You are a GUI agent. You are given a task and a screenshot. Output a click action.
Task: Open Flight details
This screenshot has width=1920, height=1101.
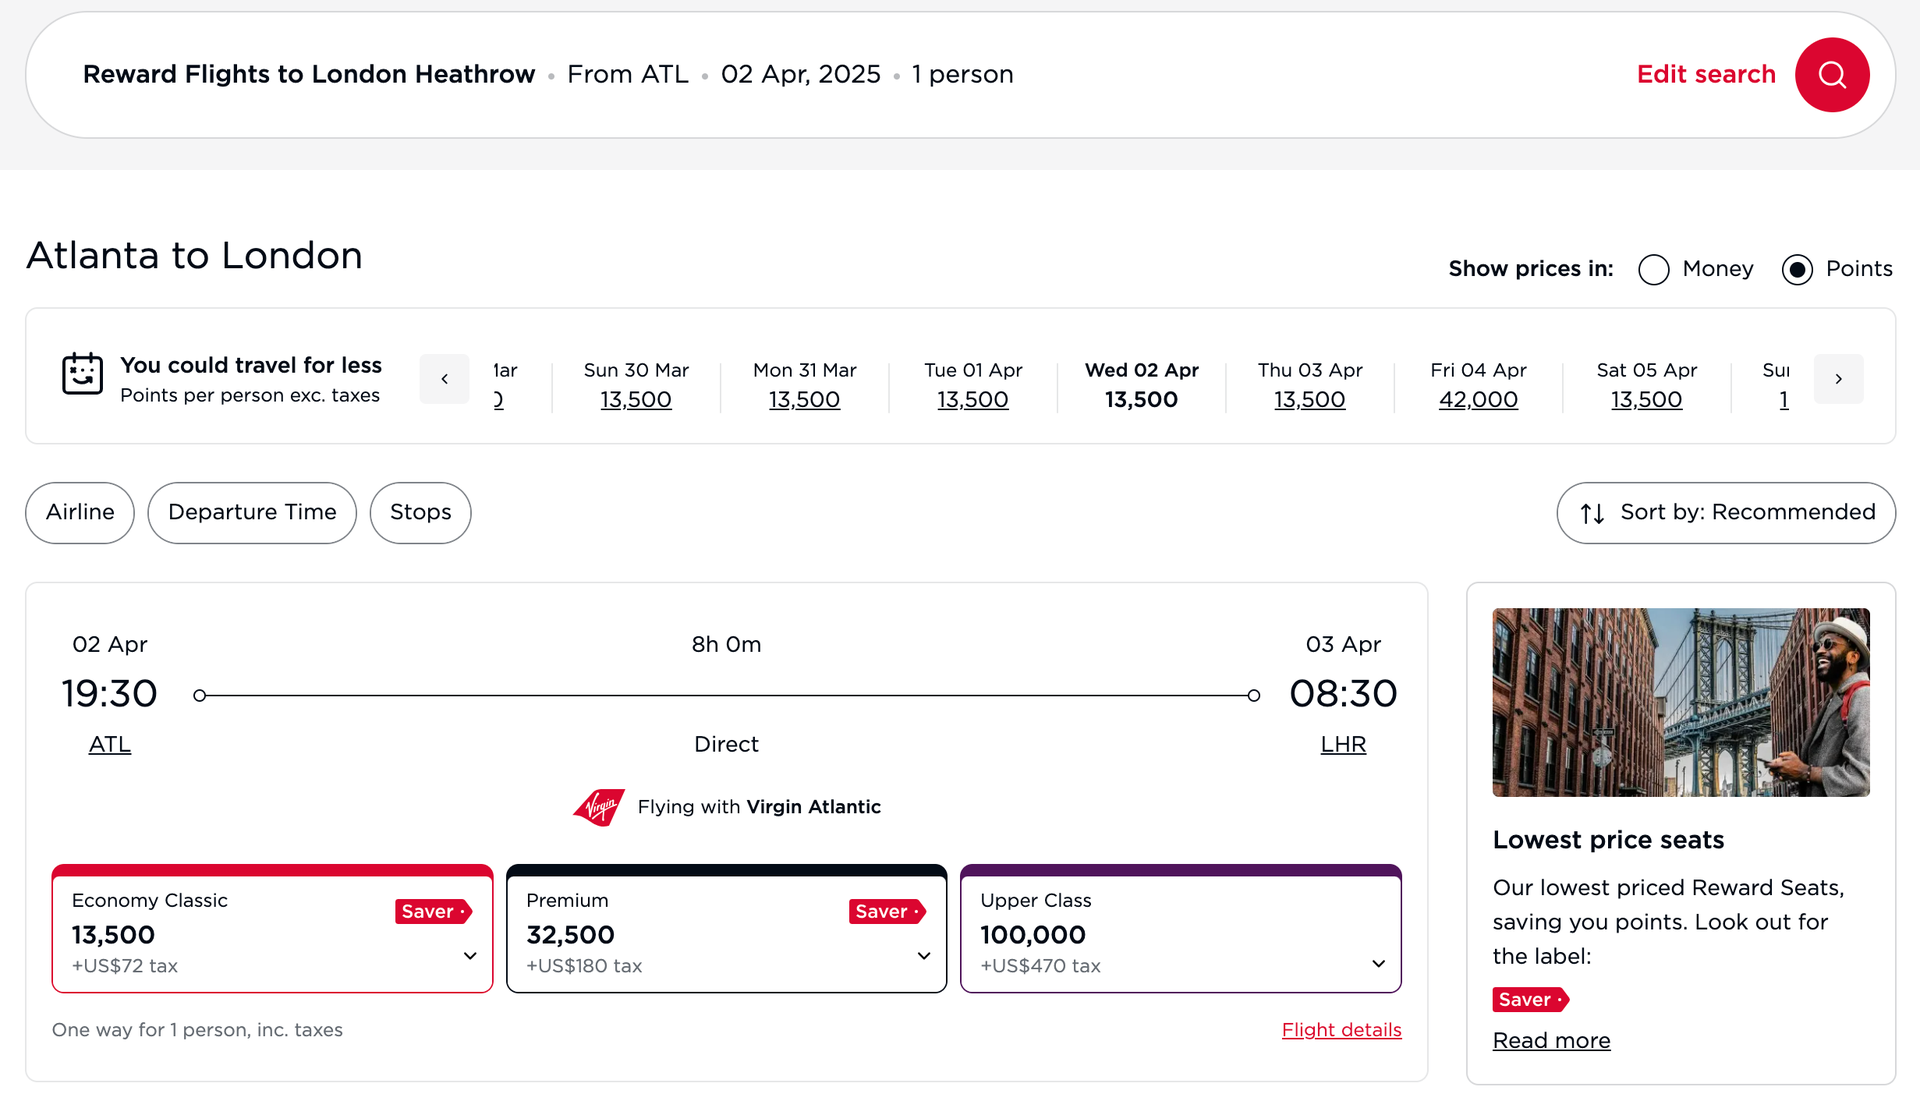point(1341,1029)
